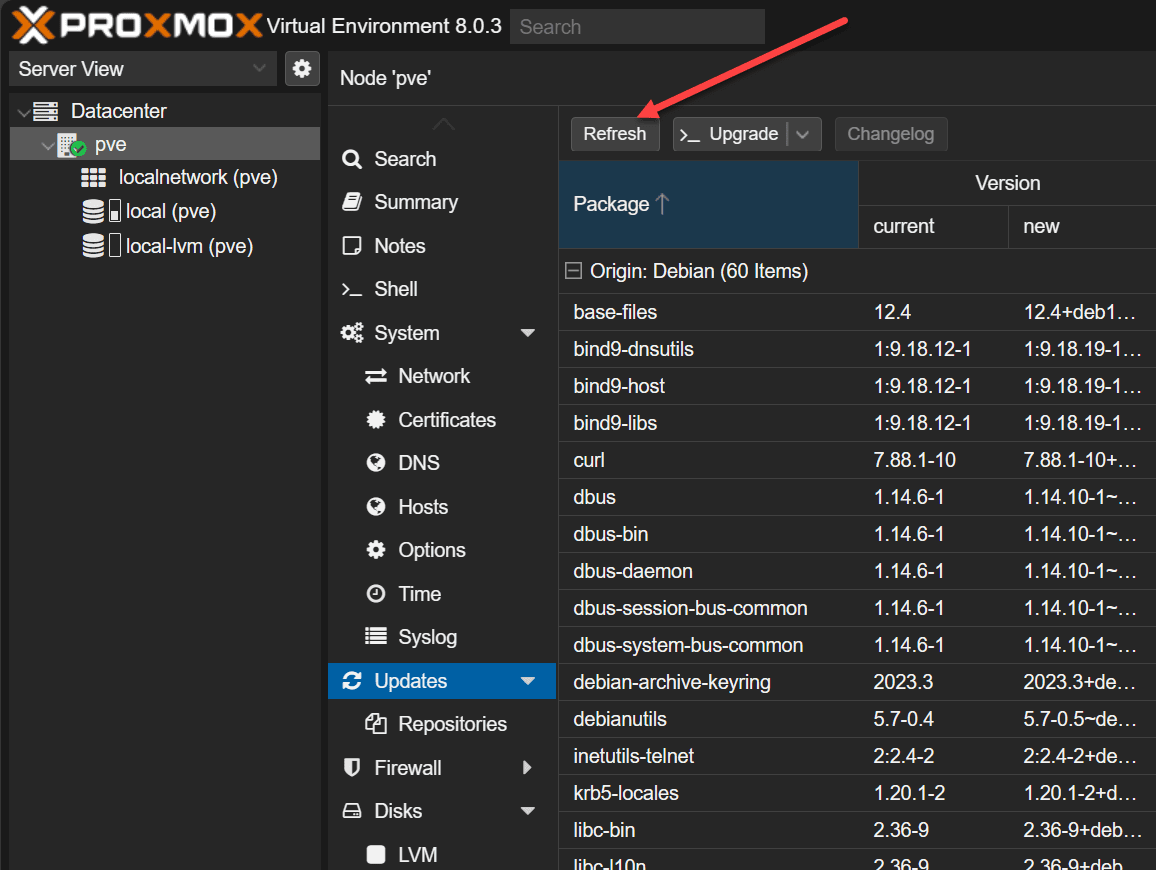Click the new version column header
The height and width of the screenshot is (870, 1156).
click(1082, 226)
